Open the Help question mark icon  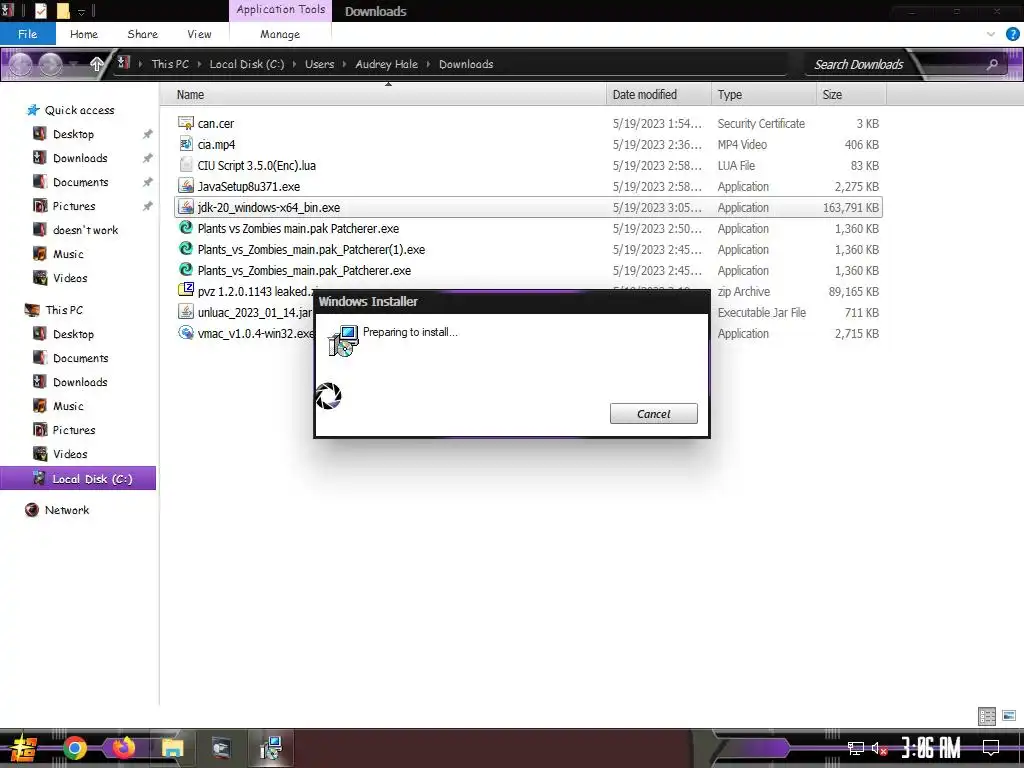tap(1012, 34)
